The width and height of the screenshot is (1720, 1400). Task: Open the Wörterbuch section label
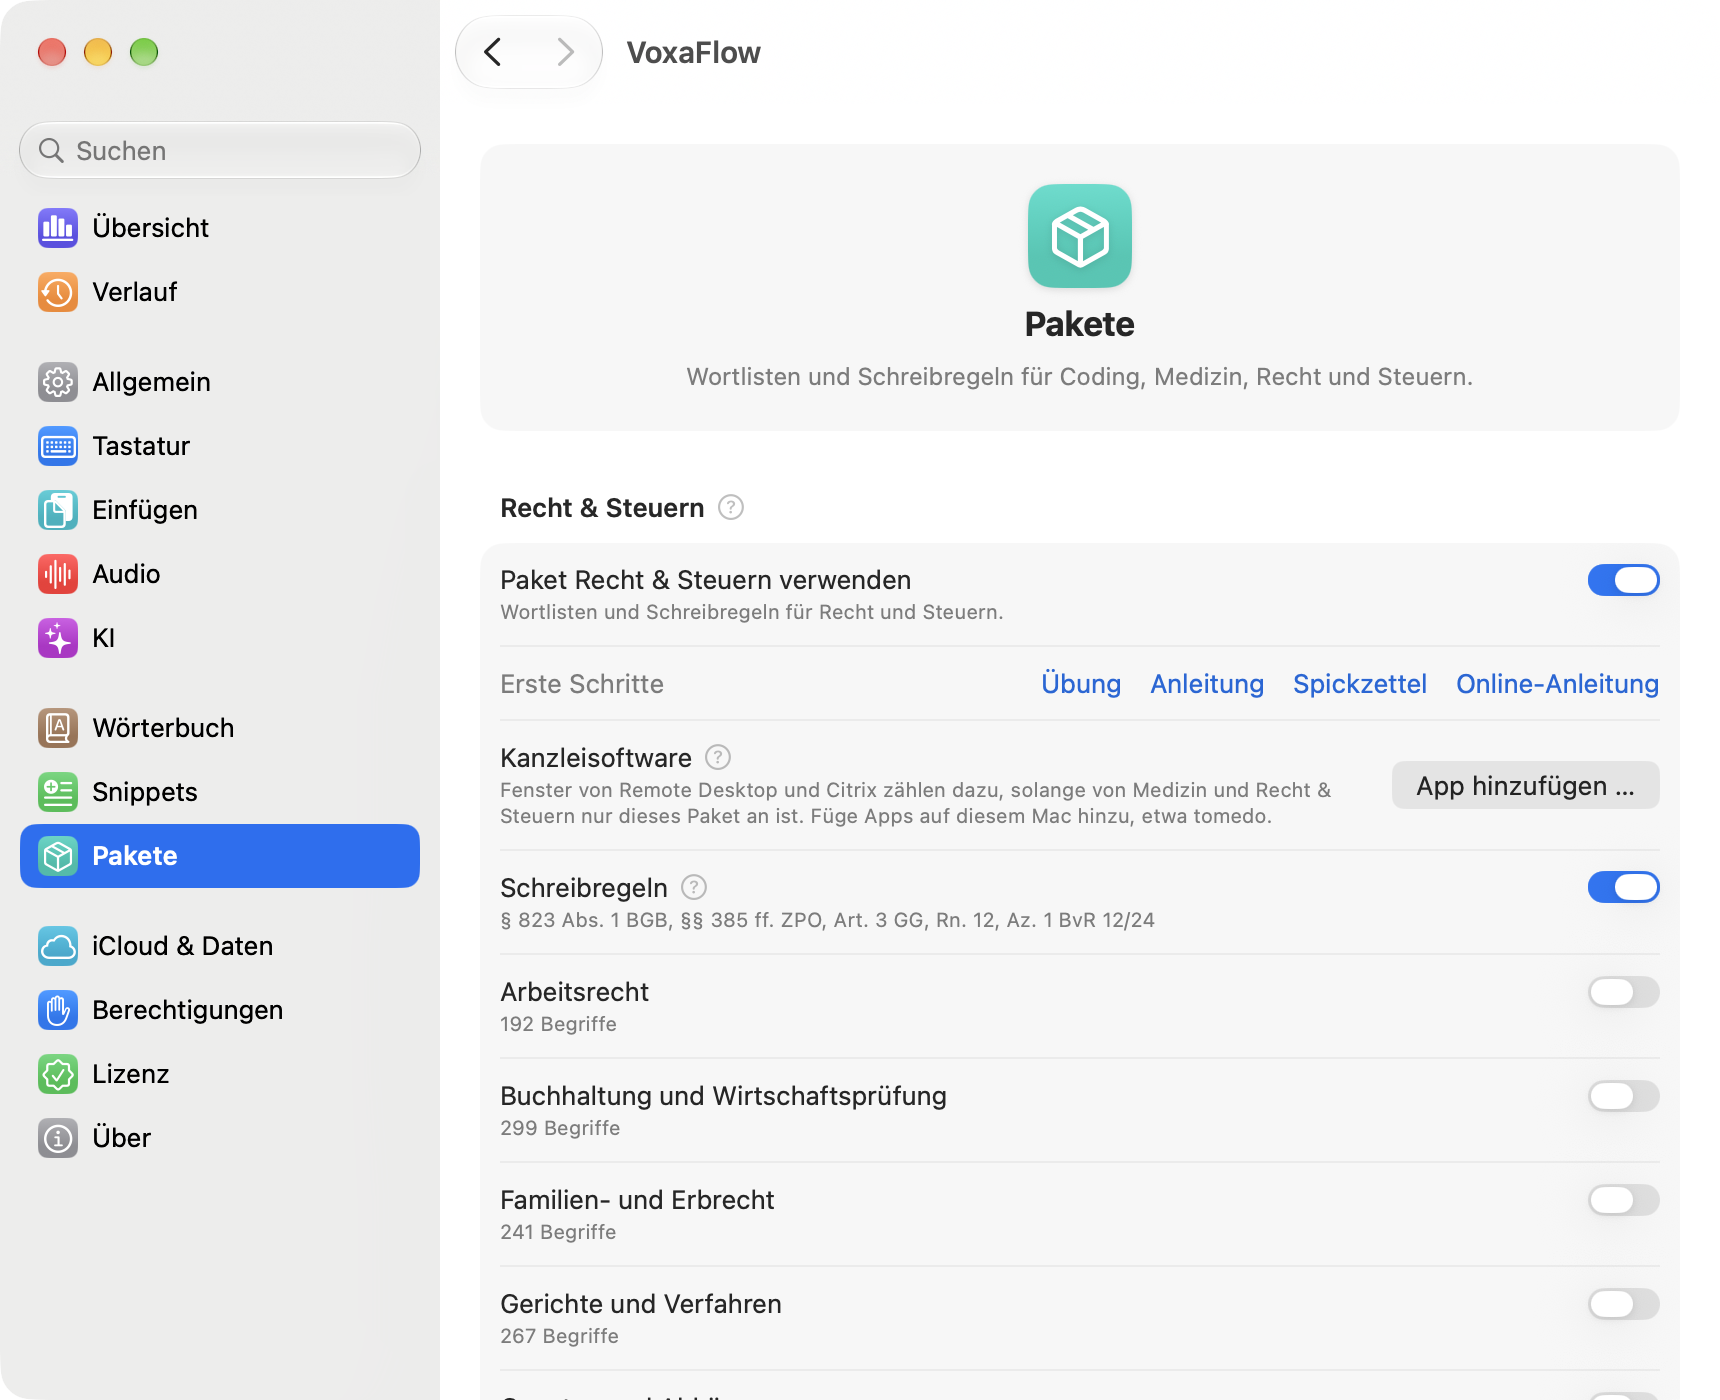click(163, 728)
